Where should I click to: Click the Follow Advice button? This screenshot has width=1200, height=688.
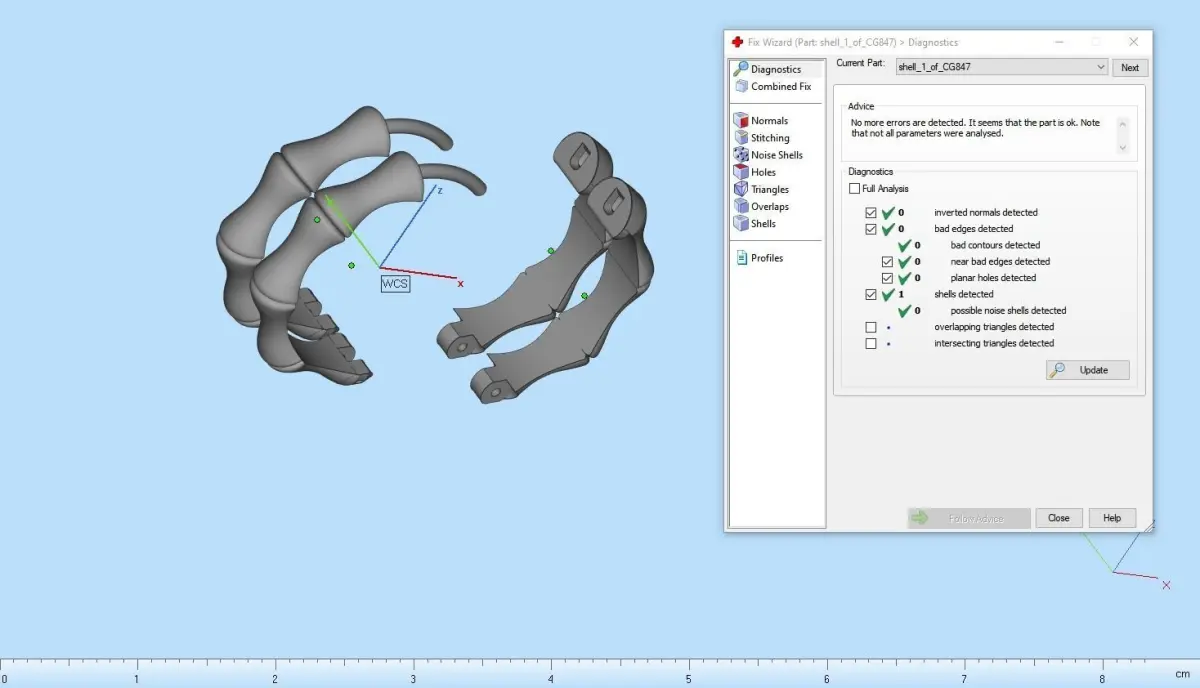coord(969,518)
